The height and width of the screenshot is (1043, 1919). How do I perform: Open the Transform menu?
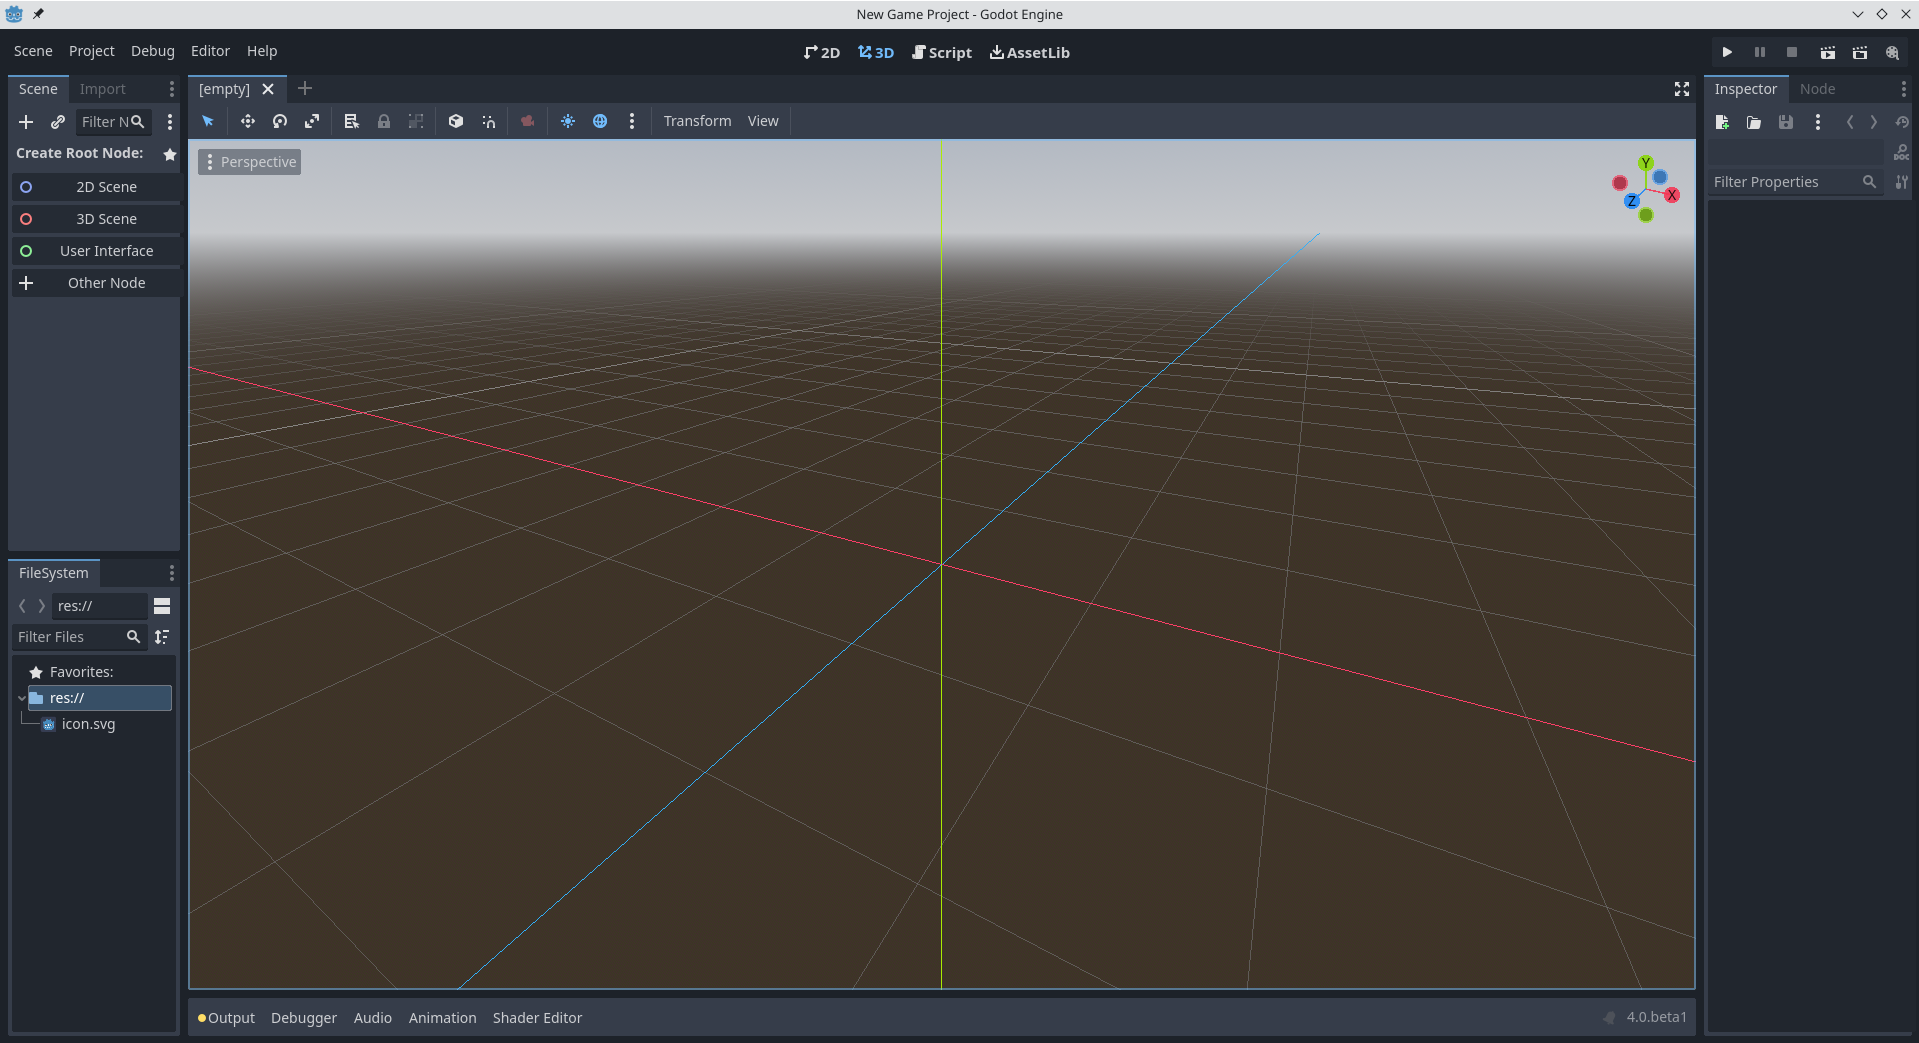pos(697,121)
